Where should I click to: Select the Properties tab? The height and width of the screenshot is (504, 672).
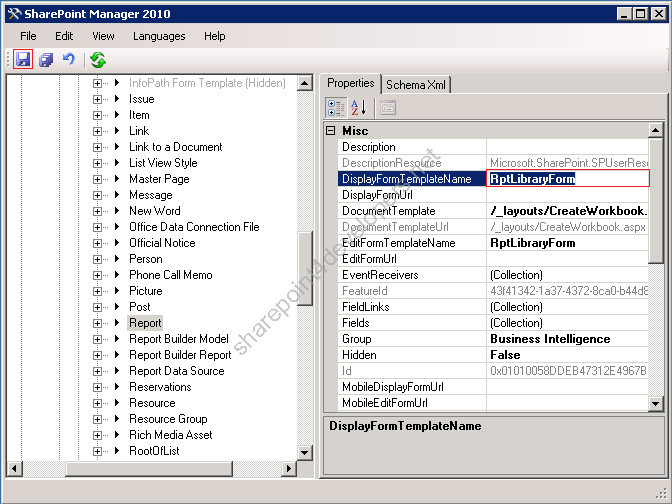tap(351, 83)
